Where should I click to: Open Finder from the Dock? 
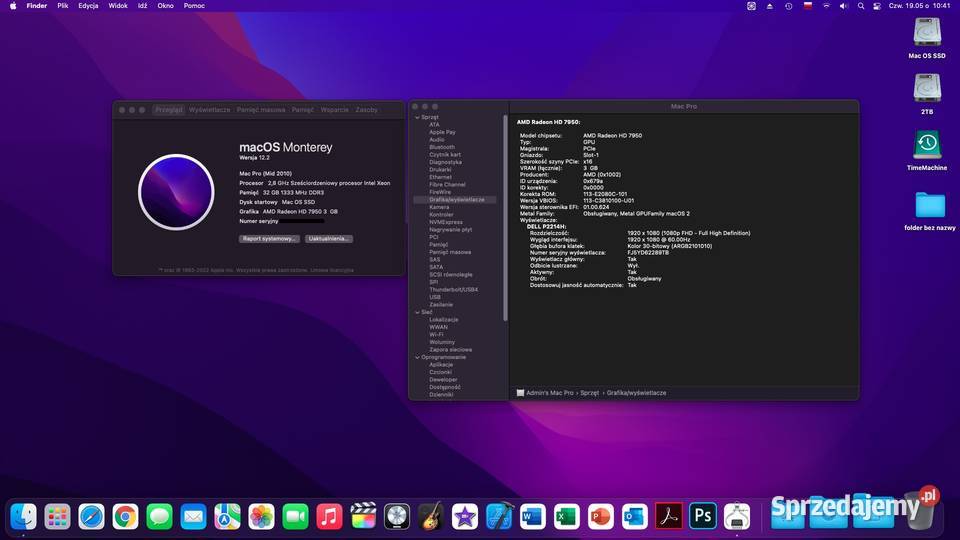(23, 517)
